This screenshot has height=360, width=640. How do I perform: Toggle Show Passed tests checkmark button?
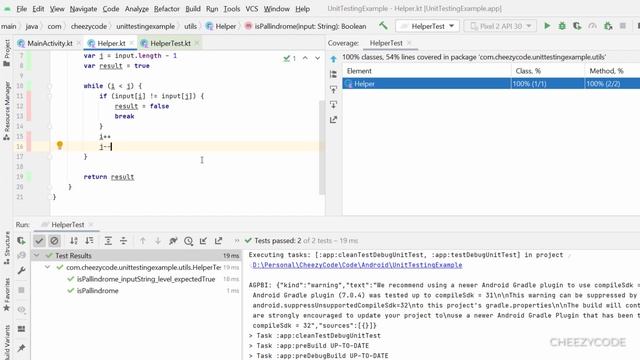pos(39,241)
